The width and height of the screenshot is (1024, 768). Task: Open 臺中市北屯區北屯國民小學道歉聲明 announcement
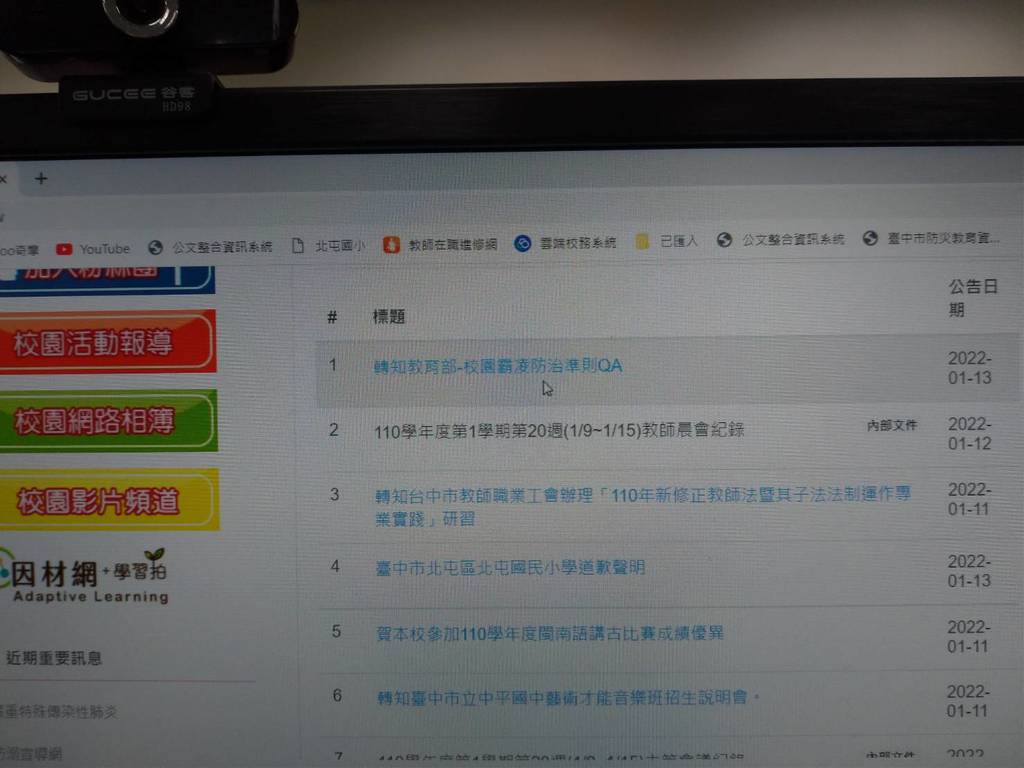click(x=510, y=568)
